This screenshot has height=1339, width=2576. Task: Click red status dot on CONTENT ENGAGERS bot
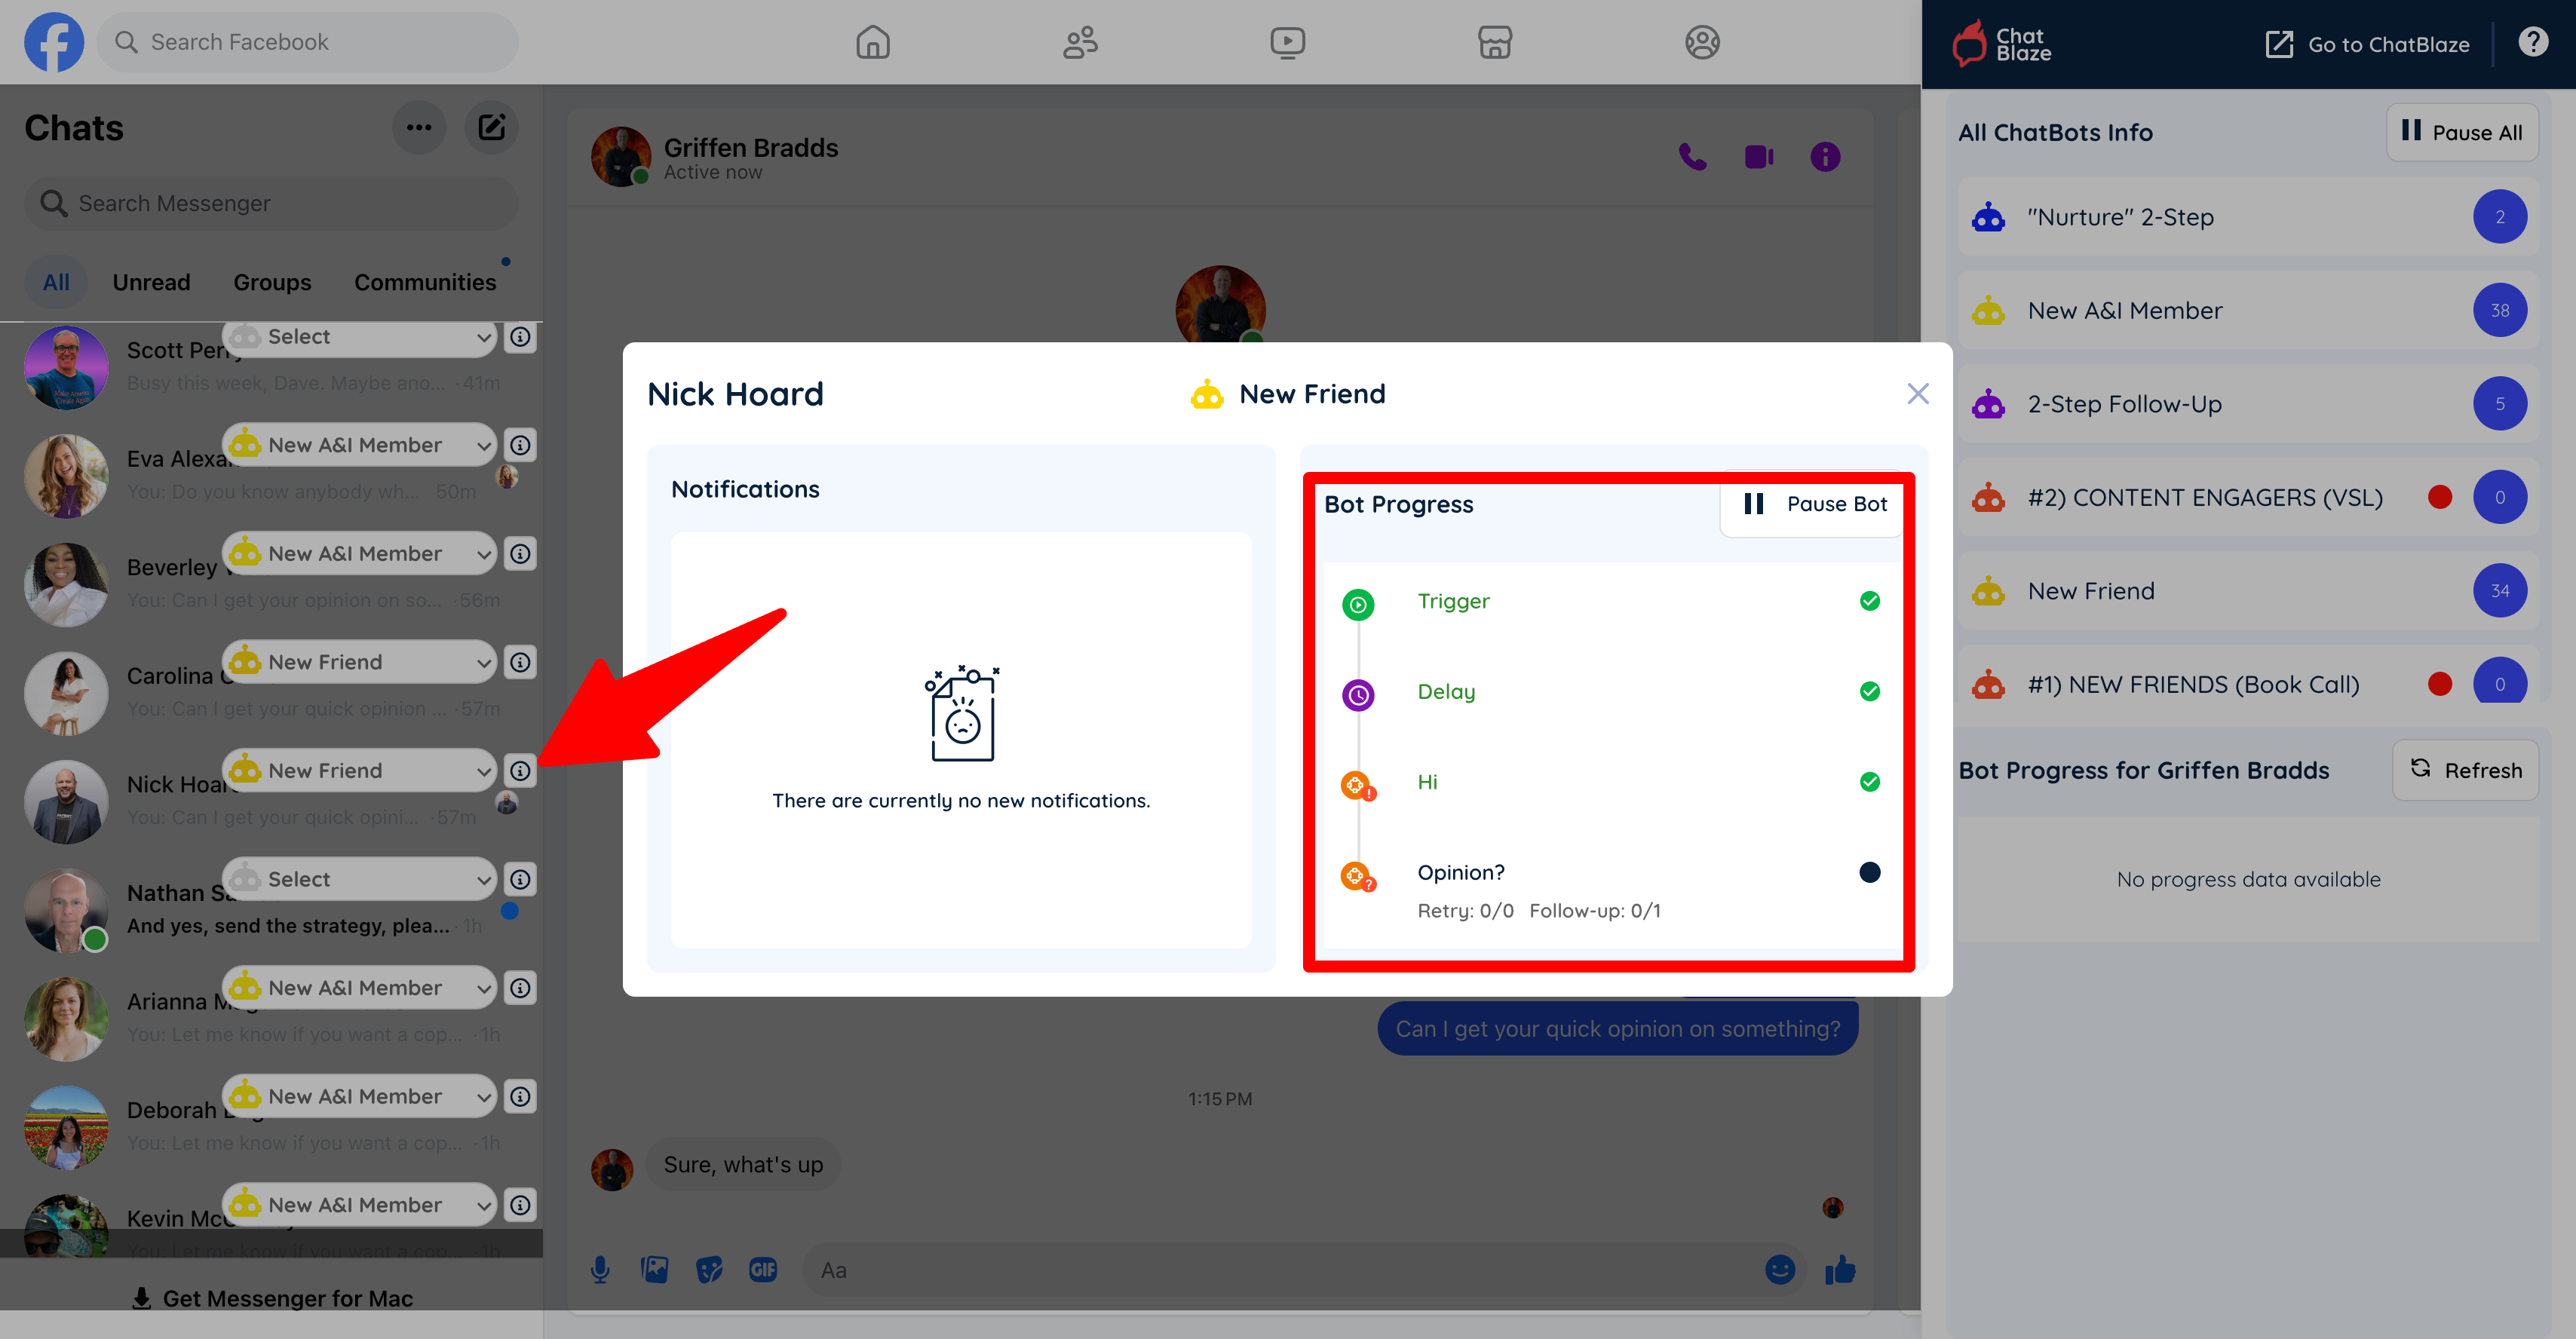coord(2440,497)
